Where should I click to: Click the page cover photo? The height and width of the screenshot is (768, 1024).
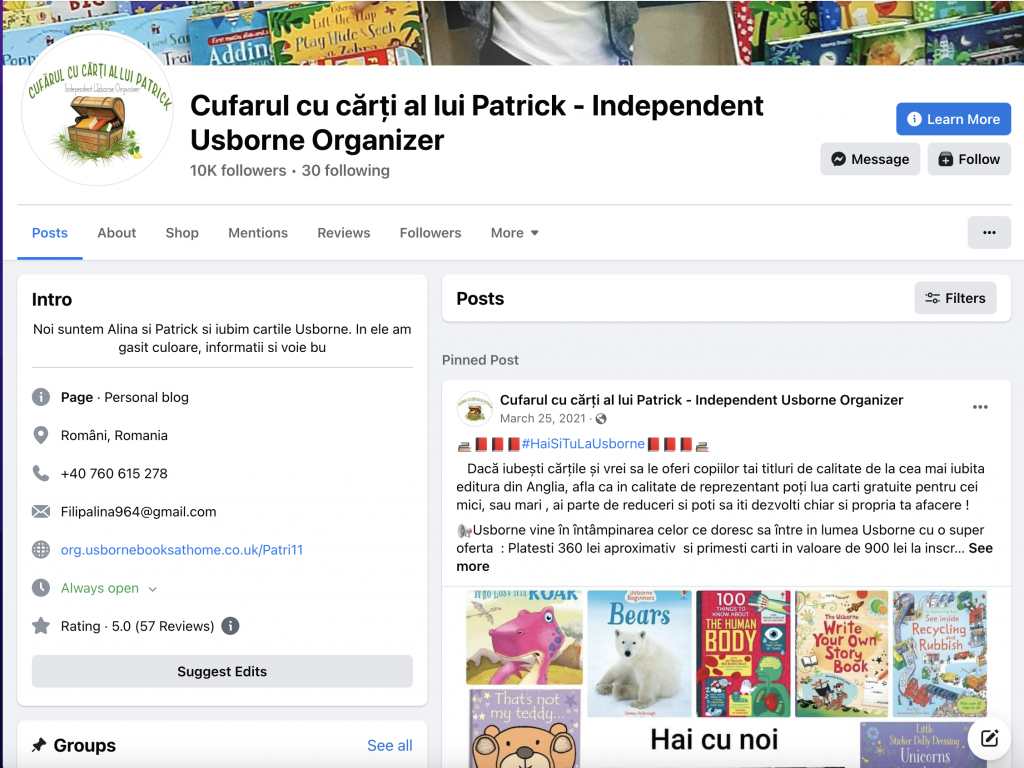point(513,32)
